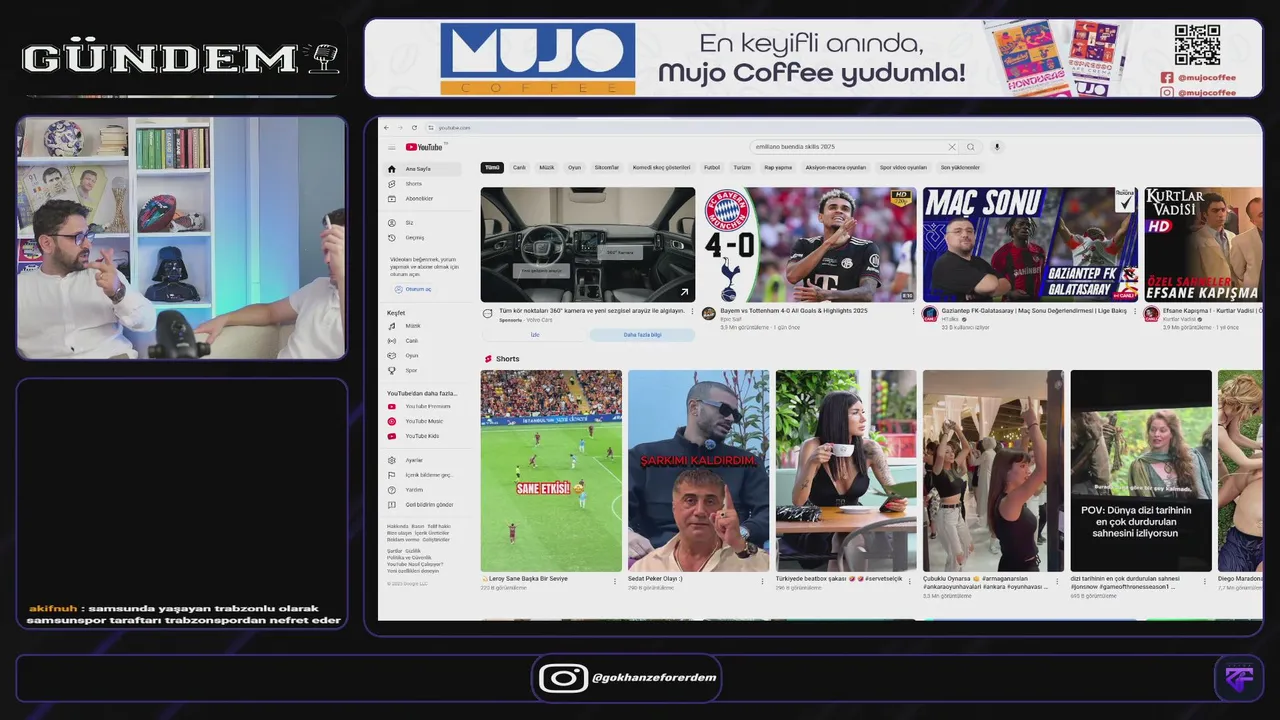The image size is (1280, 720).
Task: Open YouTube Premium in the sidebar
Action: [424, 407]
